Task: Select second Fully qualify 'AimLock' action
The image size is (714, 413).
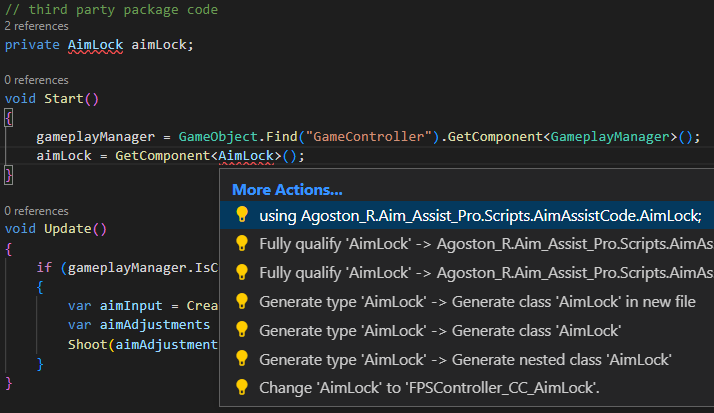Action: coord(467,273)
